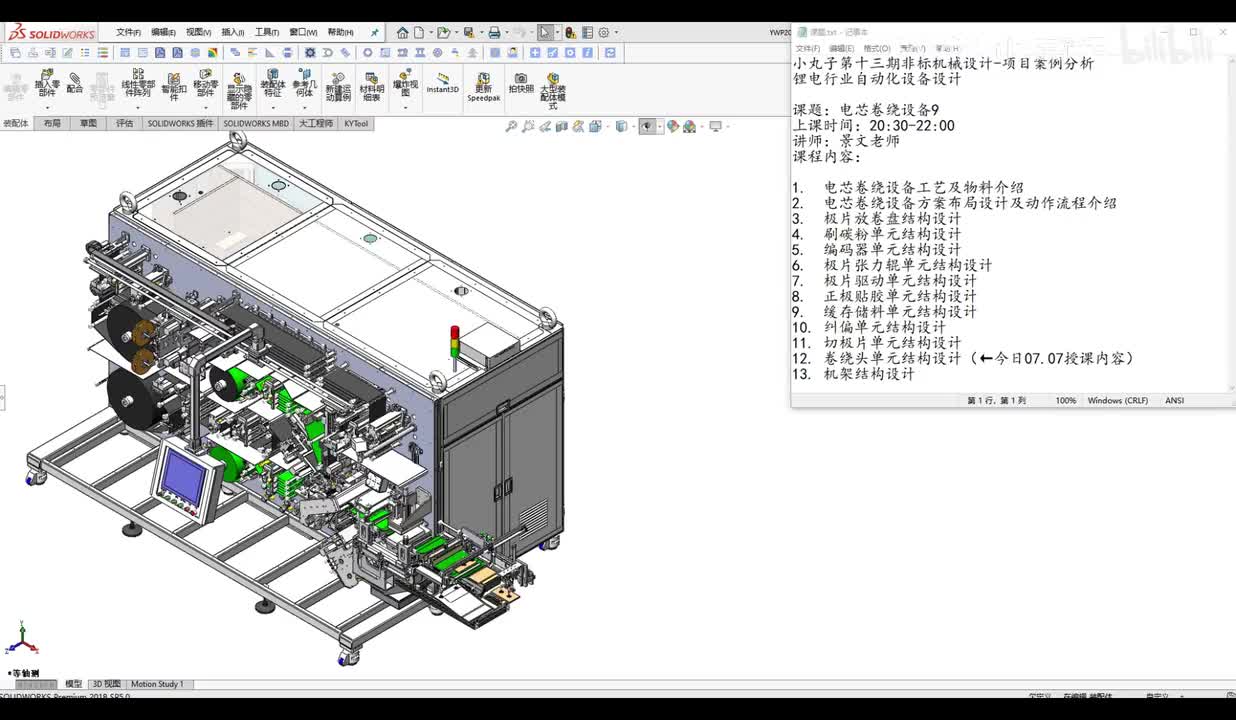Switch to the Motion Study 1 tab
Viewport: 1236px width, 720px height.
coord(157,684)
